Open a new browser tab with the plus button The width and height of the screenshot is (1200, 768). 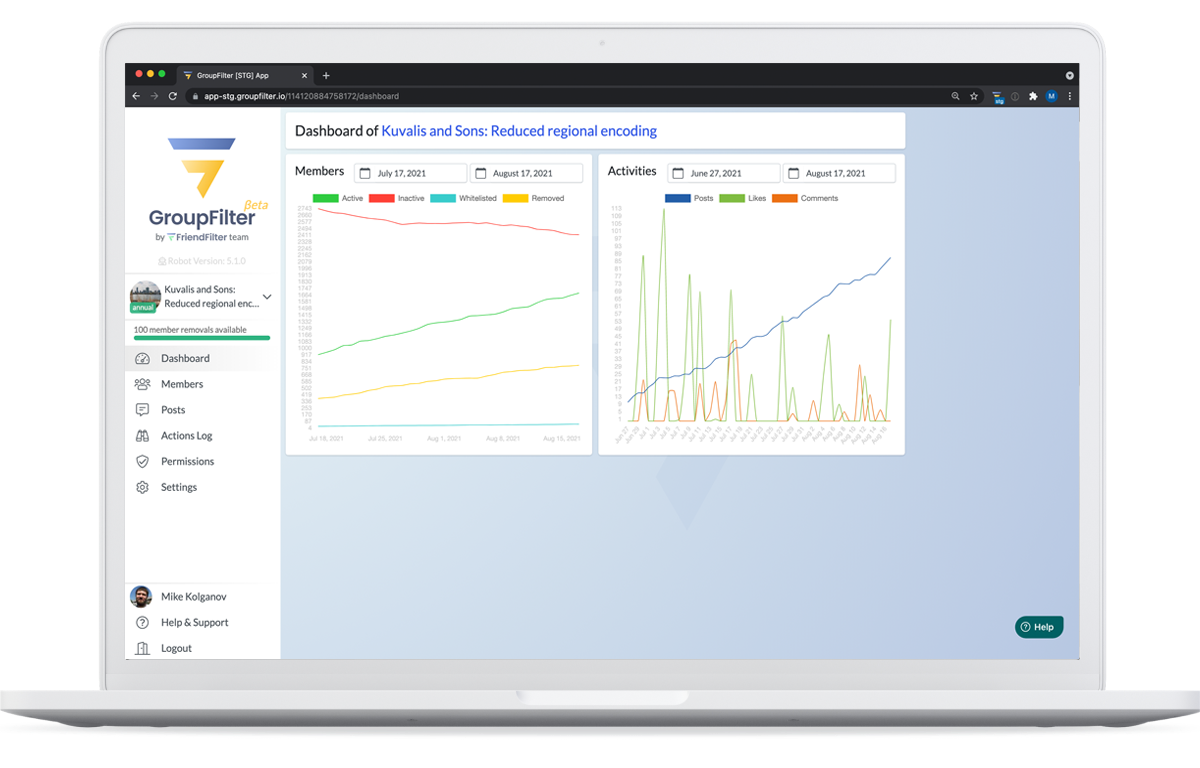point(326,75)
